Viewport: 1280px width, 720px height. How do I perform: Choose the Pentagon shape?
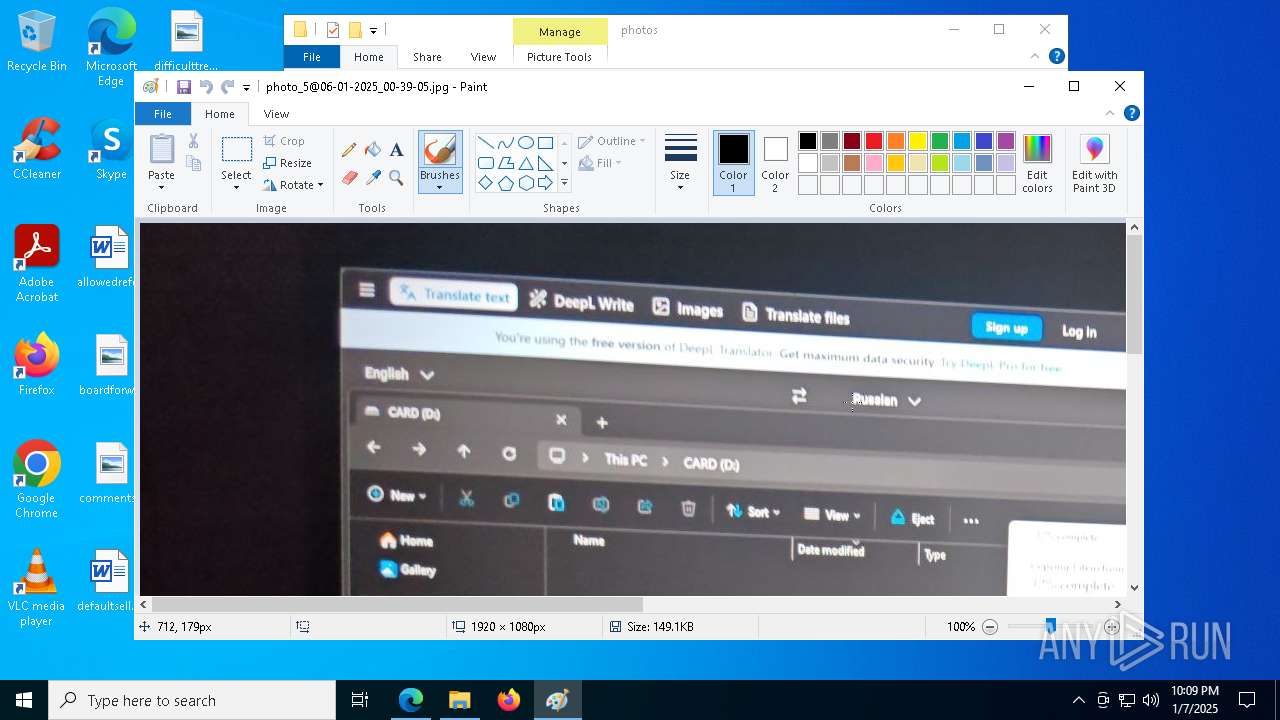(505, 183)
